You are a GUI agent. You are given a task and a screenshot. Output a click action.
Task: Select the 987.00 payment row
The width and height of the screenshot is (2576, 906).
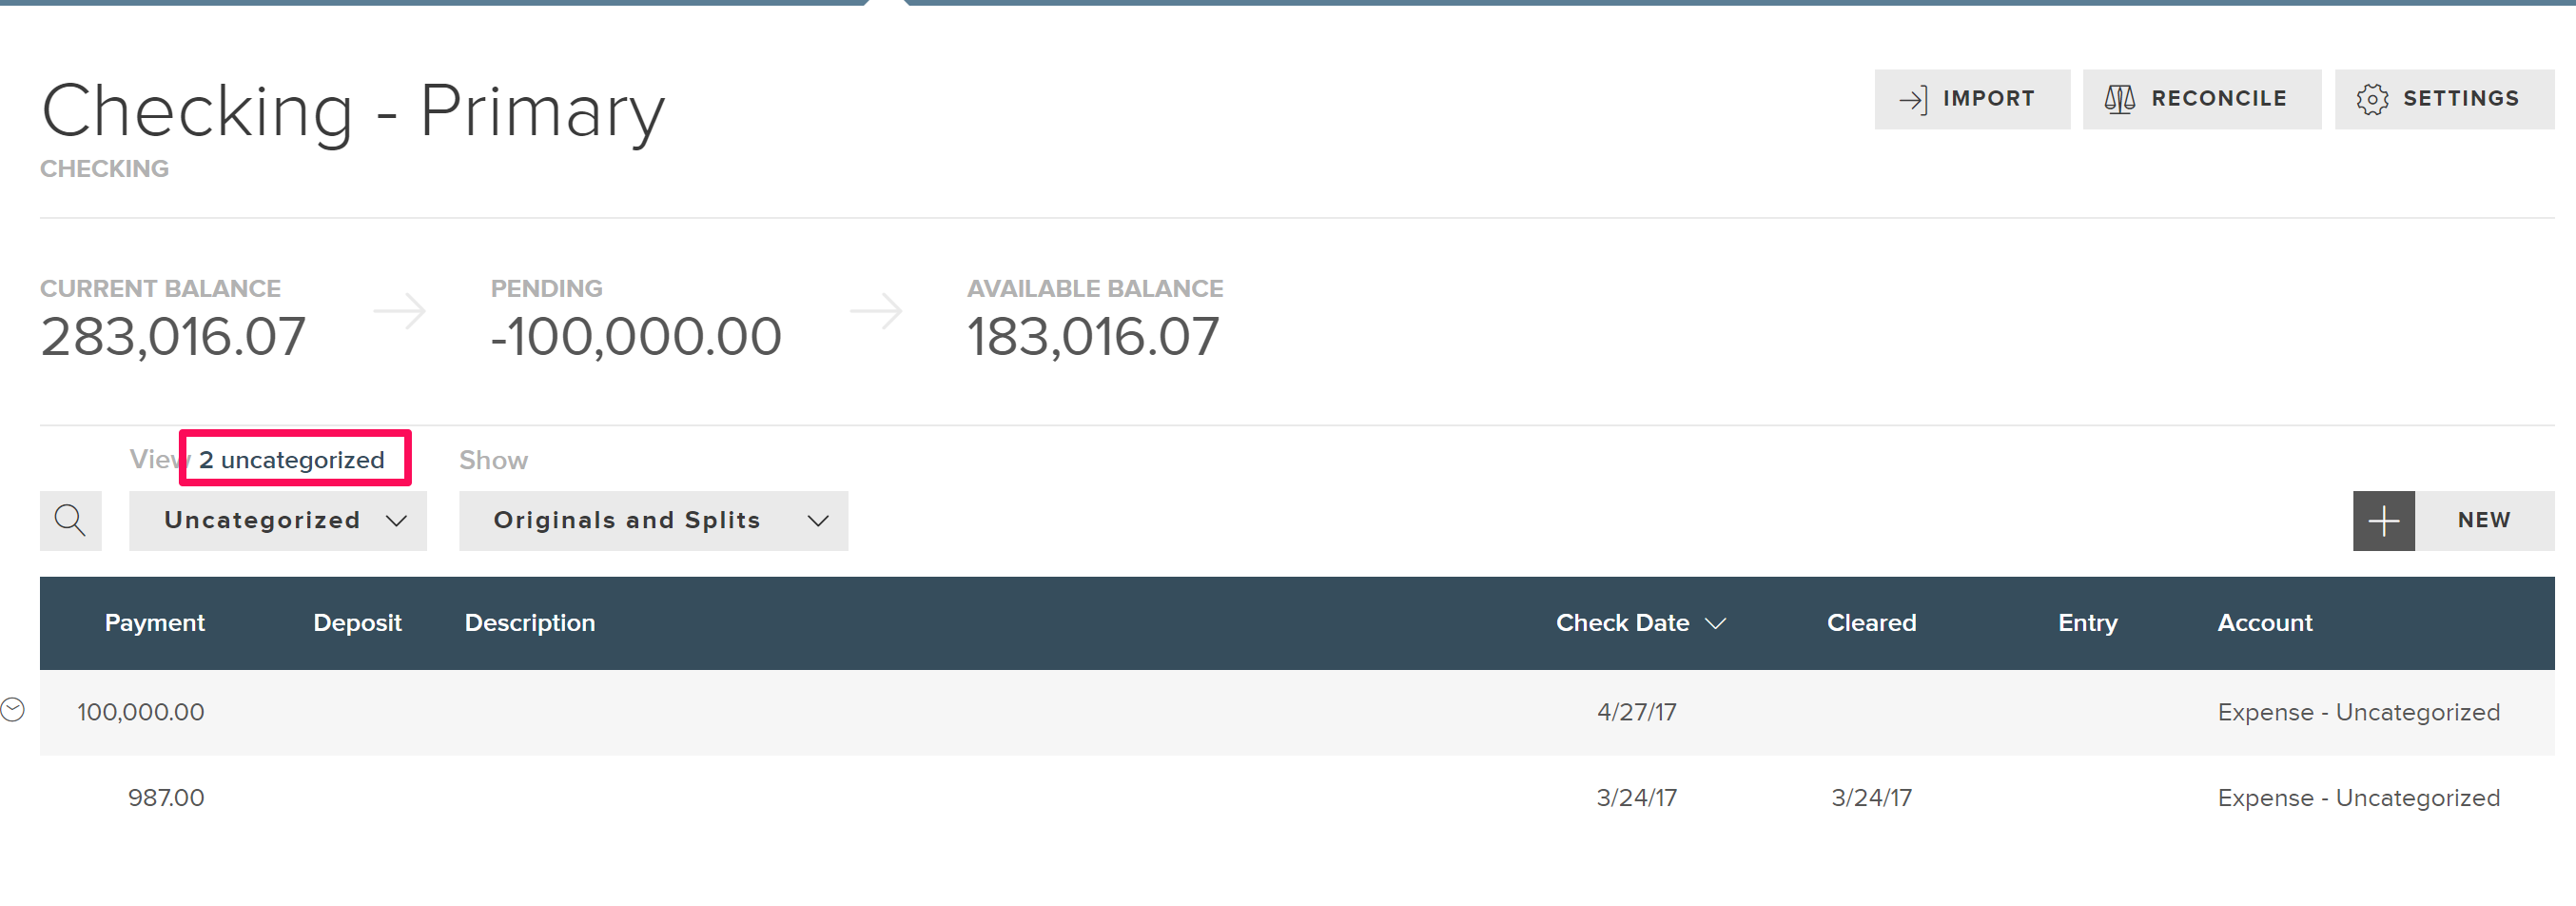click(1297, 798)
